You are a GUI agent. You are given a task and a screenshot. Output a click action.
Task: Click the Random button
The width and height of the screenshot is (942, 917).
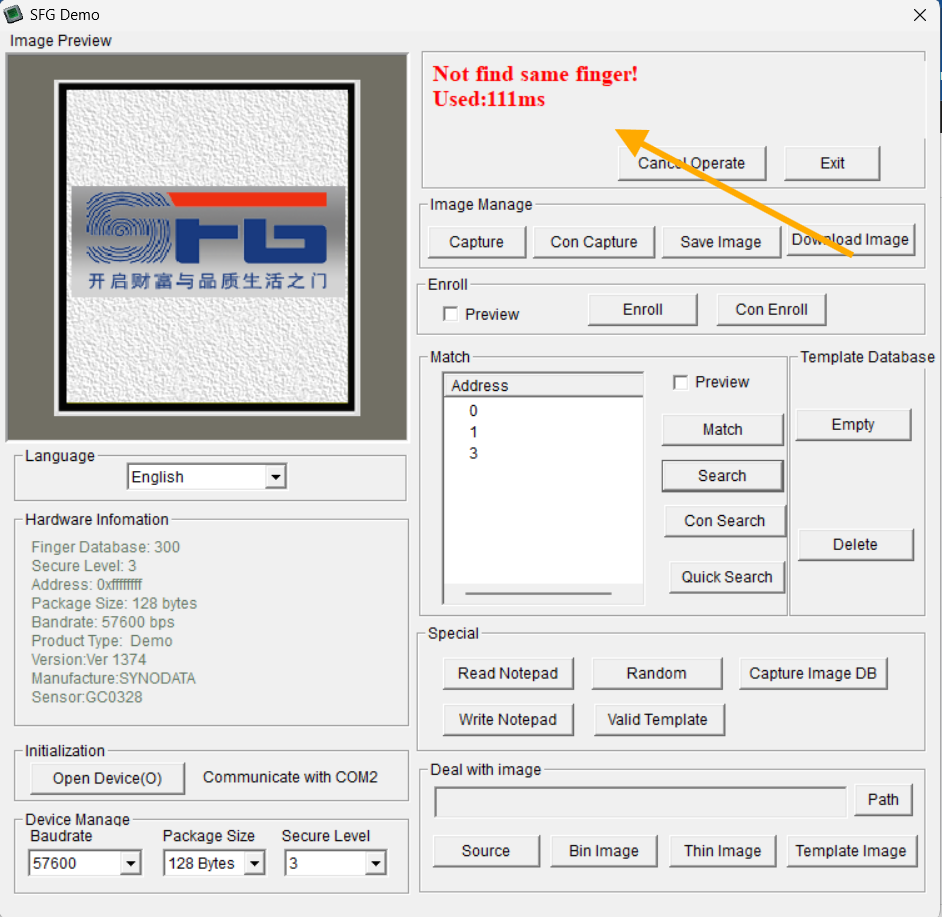click(x=657, y=674)
